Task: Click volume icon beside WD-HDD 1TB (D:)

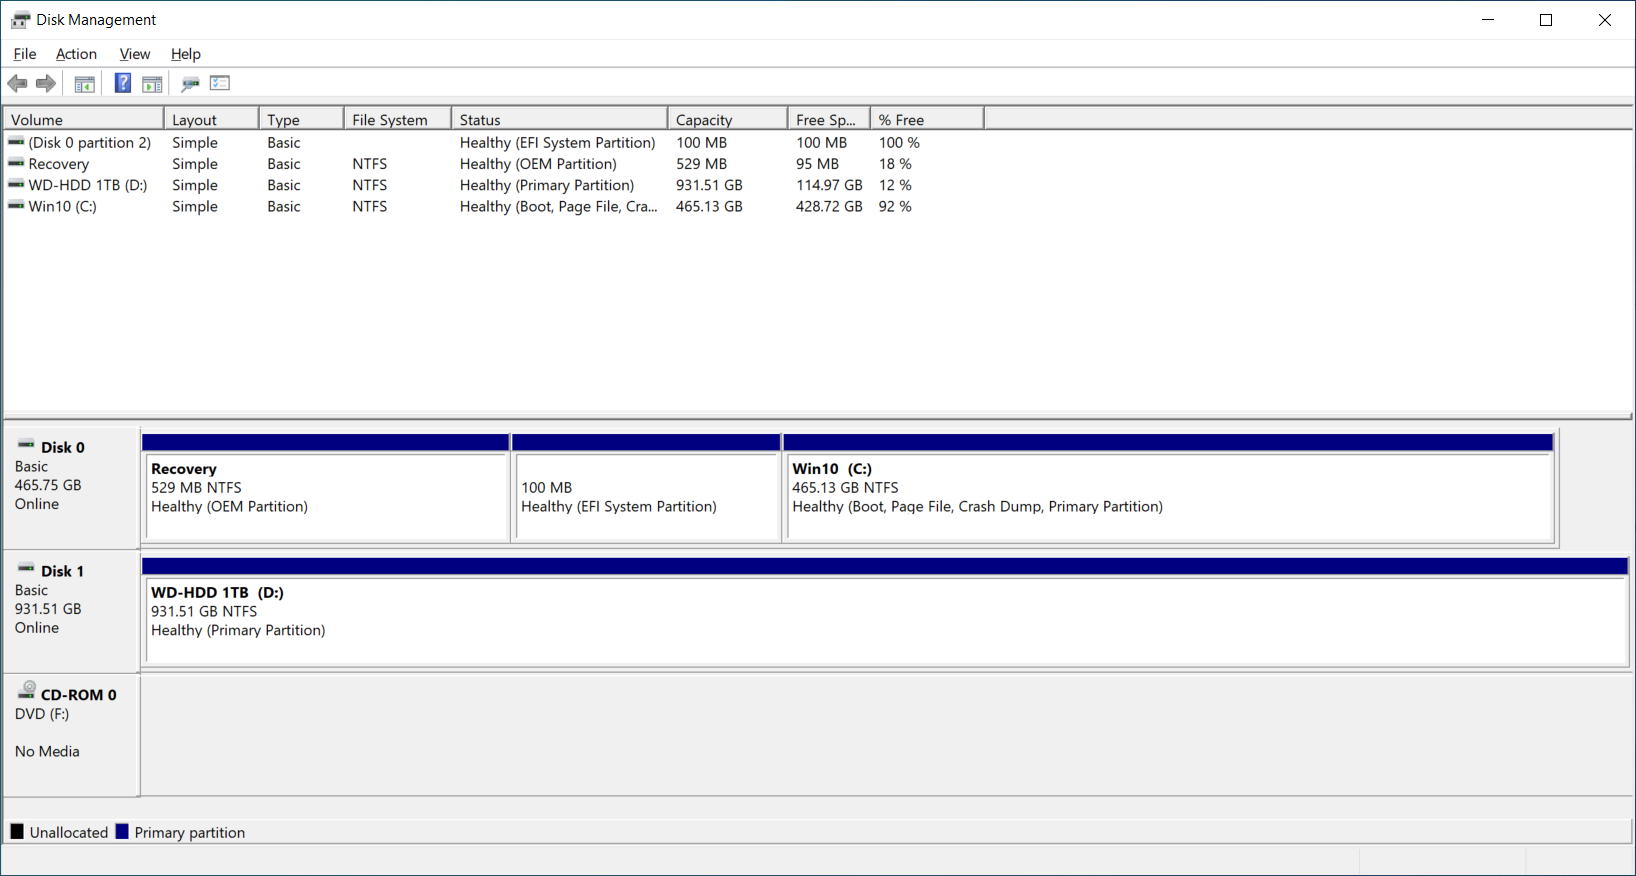Action: pos(16,183)
